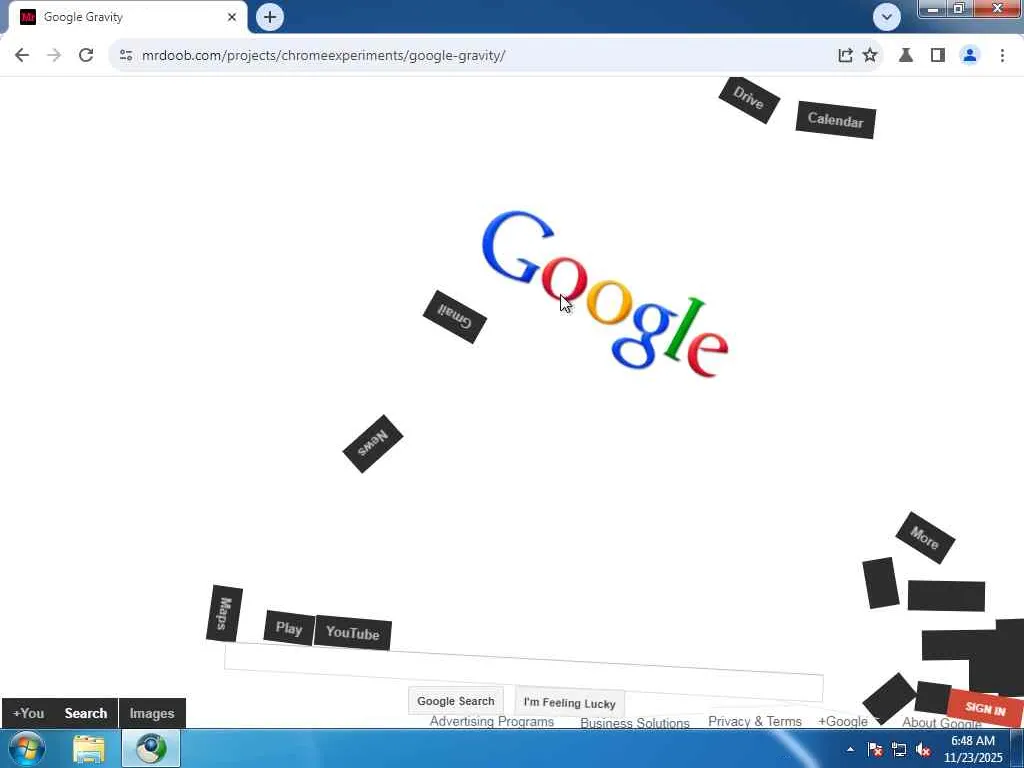Go back using the browser back arrow
1024x768 pixels.
click(x=22, y=56)
